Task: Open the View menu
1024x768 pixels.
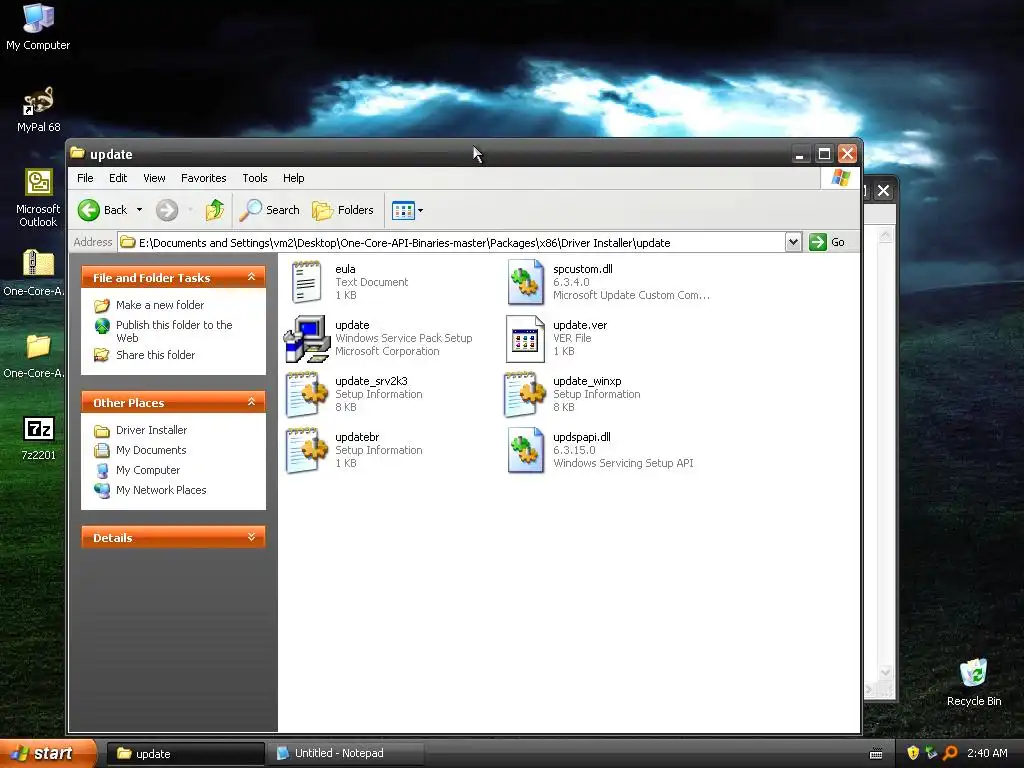Action: [154, 178]
